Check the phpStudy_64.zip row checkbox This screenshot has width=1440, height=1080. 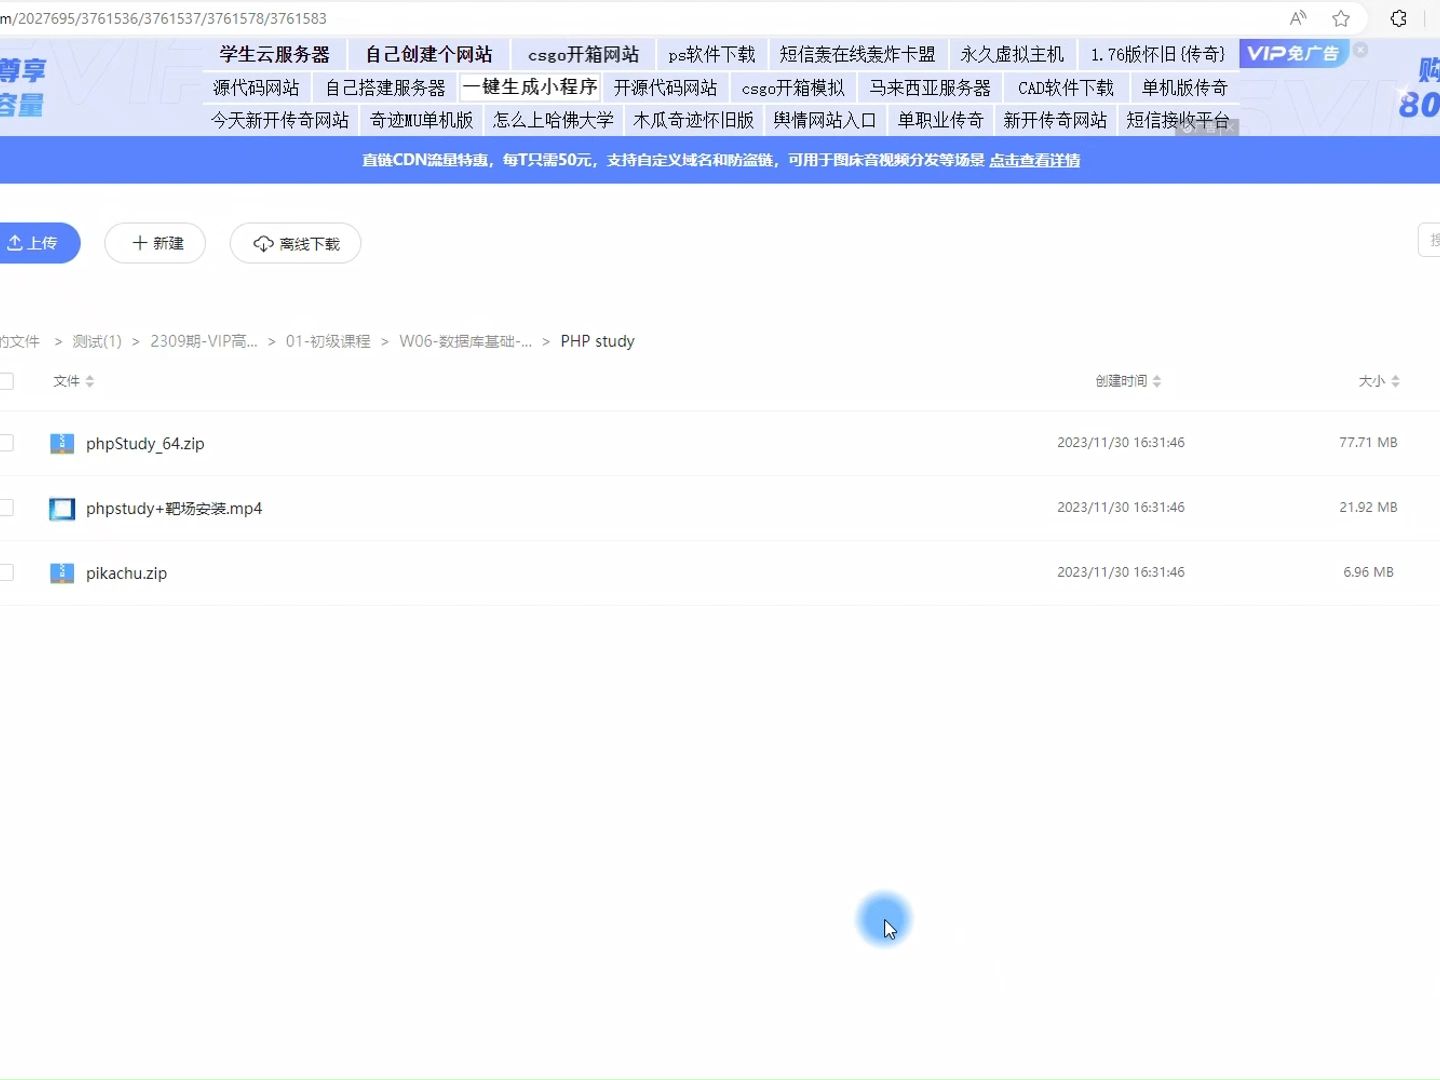click(x=6, y=443)
